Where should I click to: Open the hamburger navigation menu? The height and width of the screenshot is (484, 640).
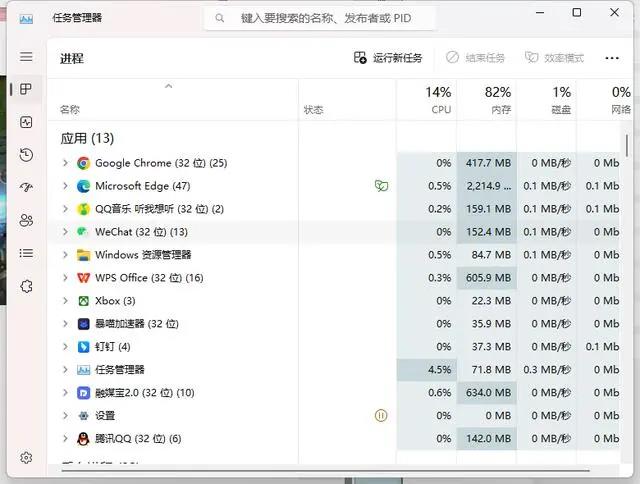click(x=26, y=56)
